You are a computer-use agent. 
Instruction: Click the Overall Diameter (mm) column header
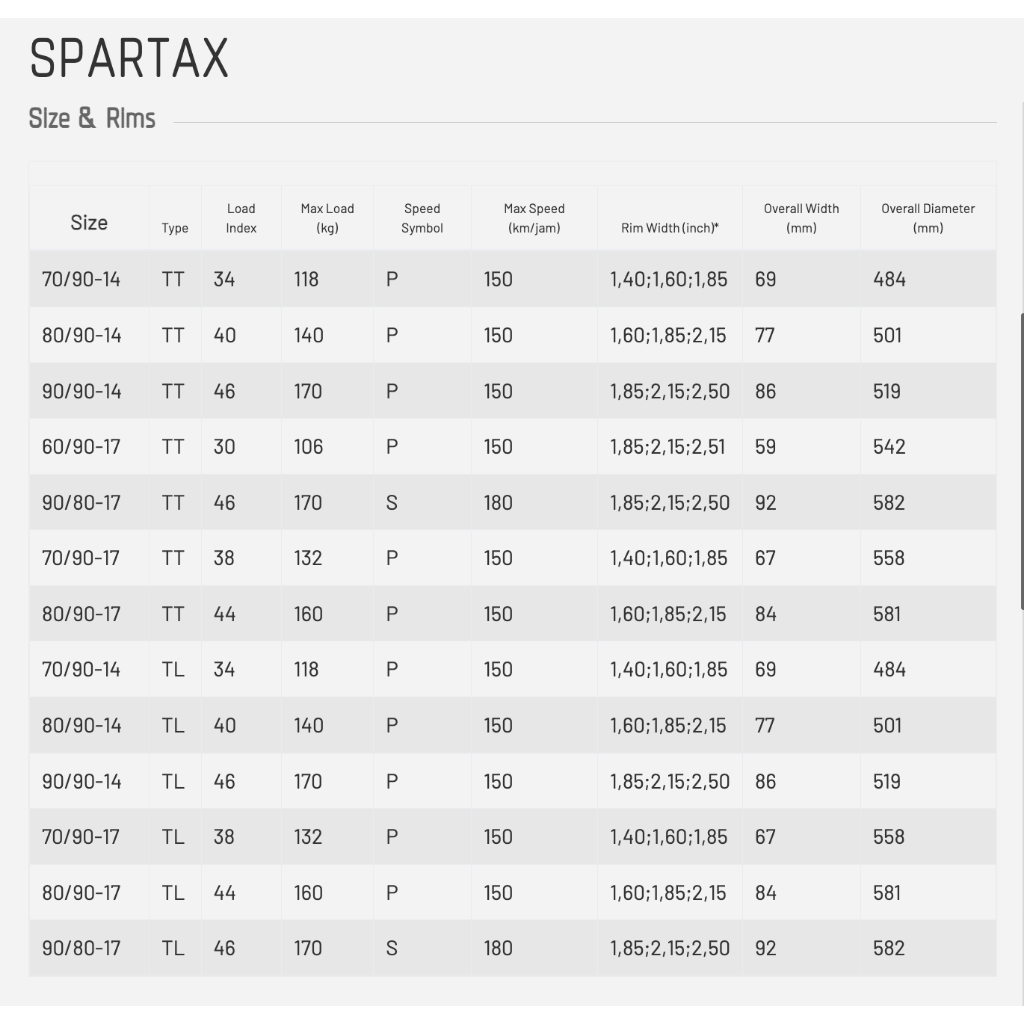(x=928, y=218)
